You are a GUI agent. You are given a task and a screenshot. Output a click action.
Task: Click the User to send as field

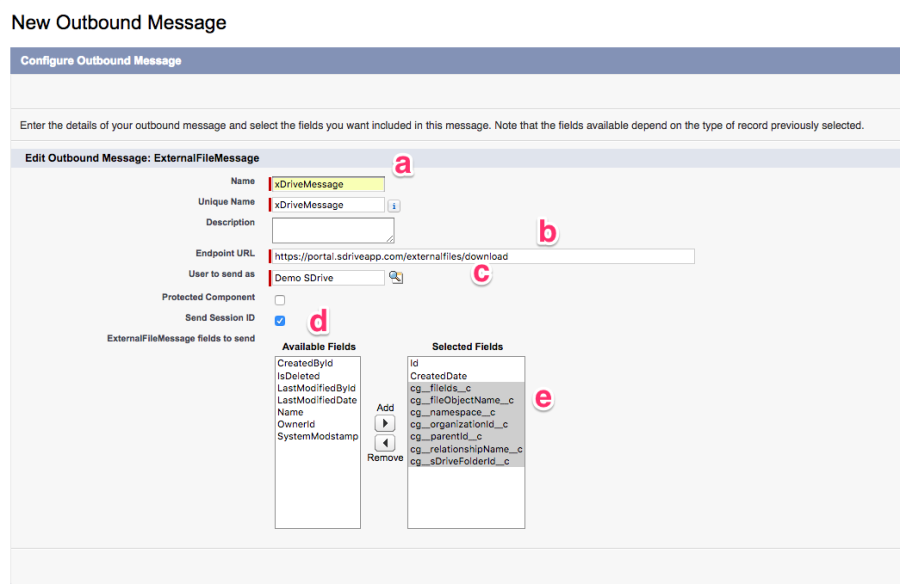click(328, 278)
